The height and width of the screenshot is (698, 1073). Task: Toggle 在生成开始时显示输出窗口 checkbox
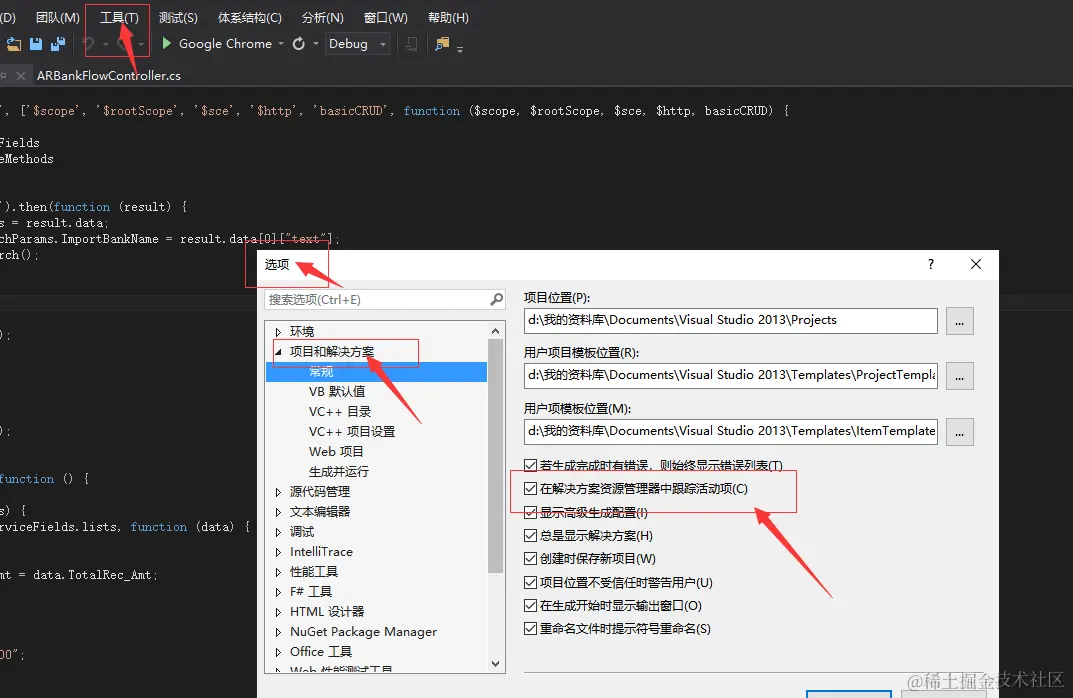coord(530,606)
